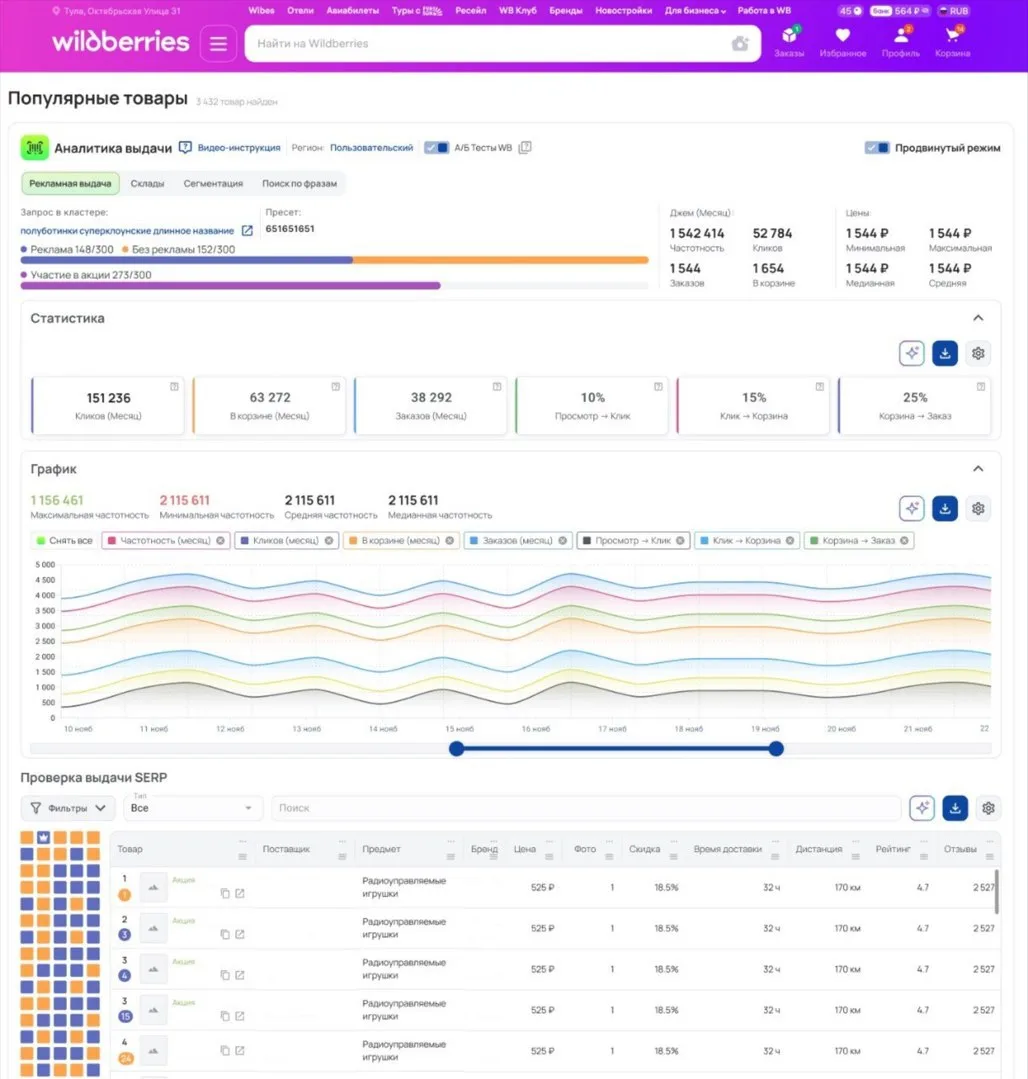Remove Корзина → Заказ series chip
1028x1079 pixels.
tap(904, 540)
